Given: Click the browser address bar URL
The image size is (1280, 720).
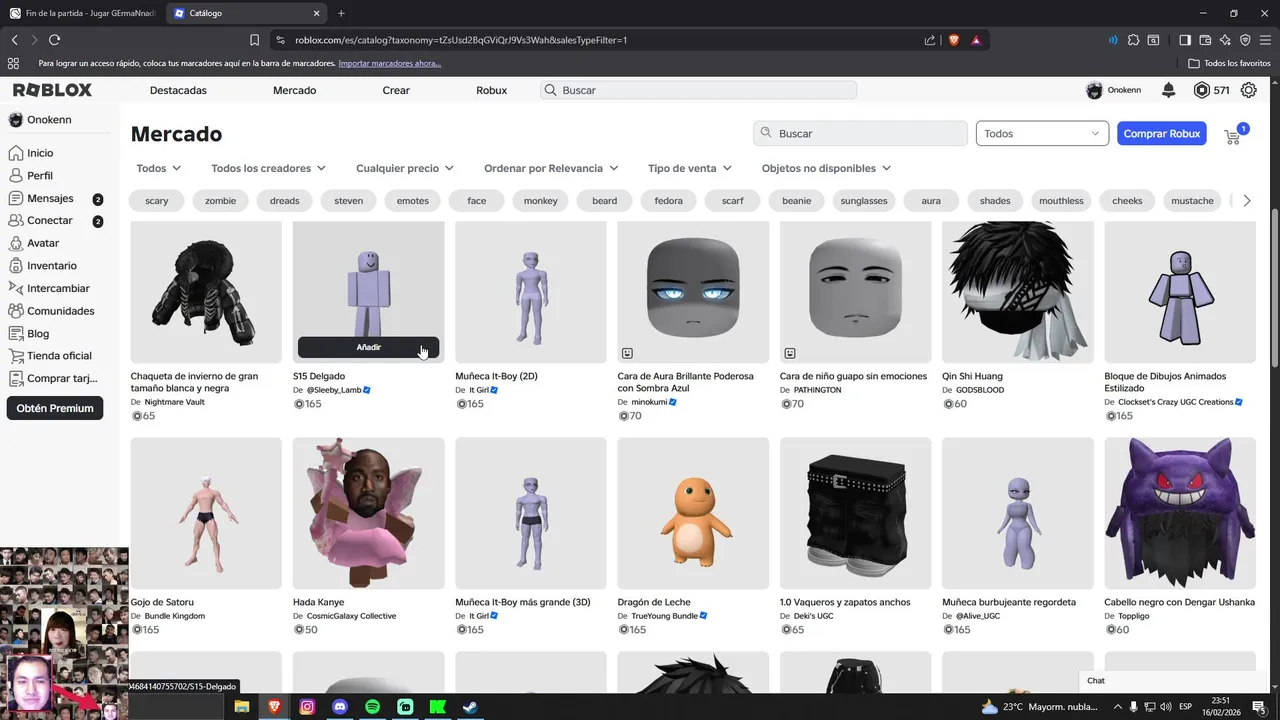Looking at the screenshot, I should (461, 40).
